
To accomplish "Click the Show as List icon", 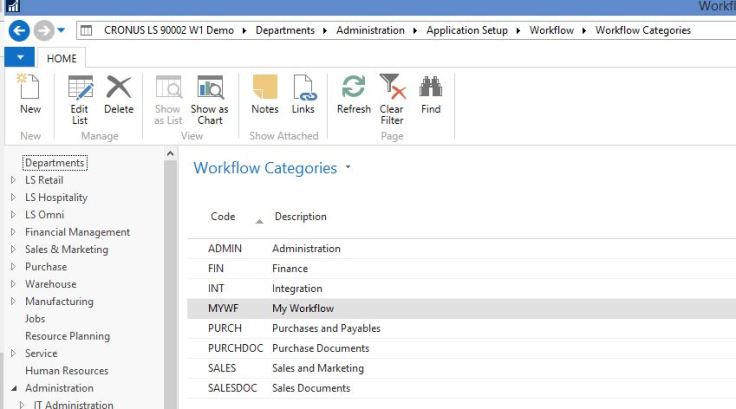I will [x=168, y=87].
